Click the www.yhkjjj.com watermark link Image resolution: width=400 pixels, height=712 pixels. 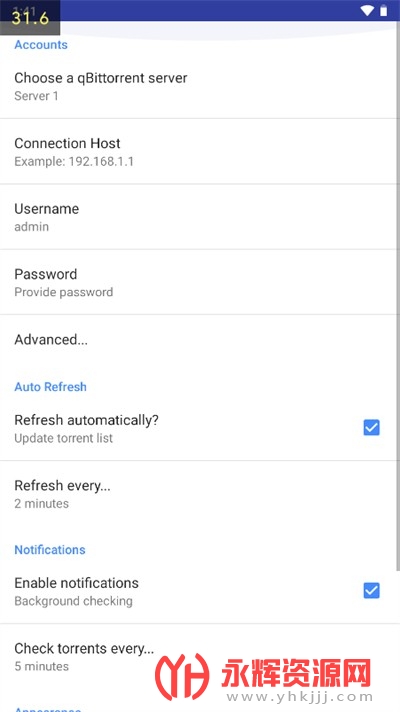click(300, 697)
